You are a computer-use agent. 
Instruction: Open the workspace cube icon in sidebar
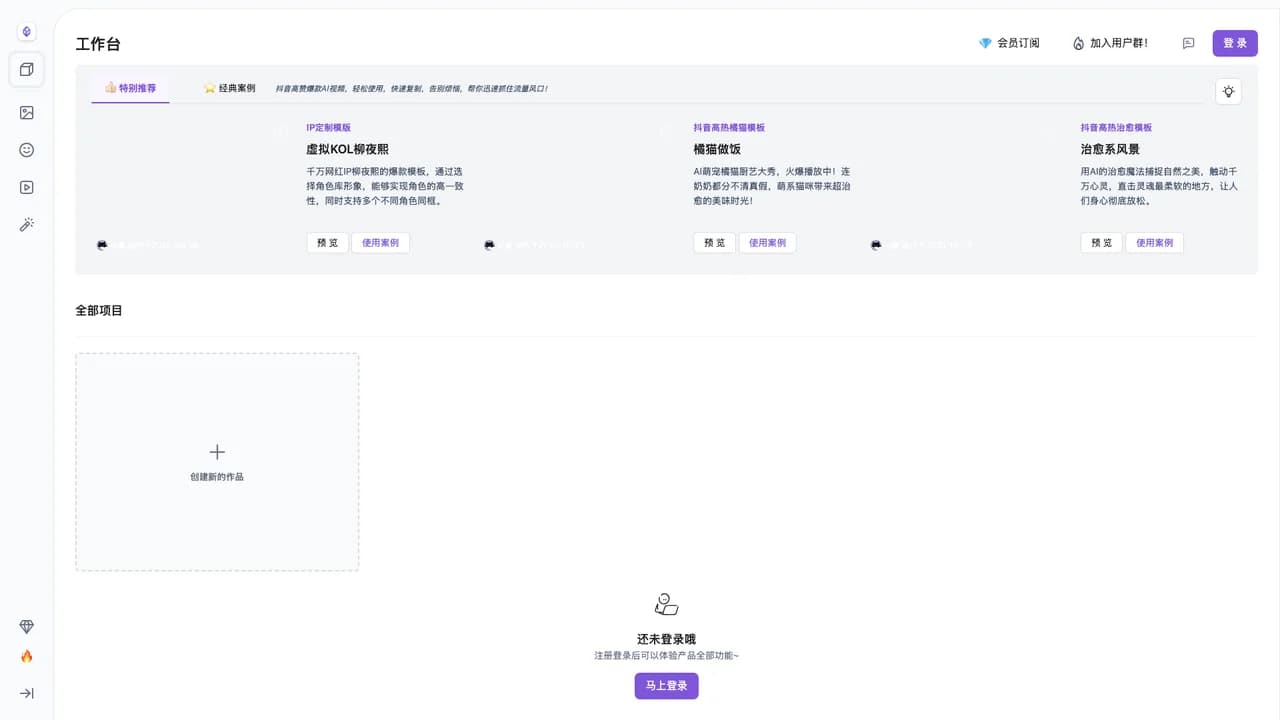click(27, 70)
